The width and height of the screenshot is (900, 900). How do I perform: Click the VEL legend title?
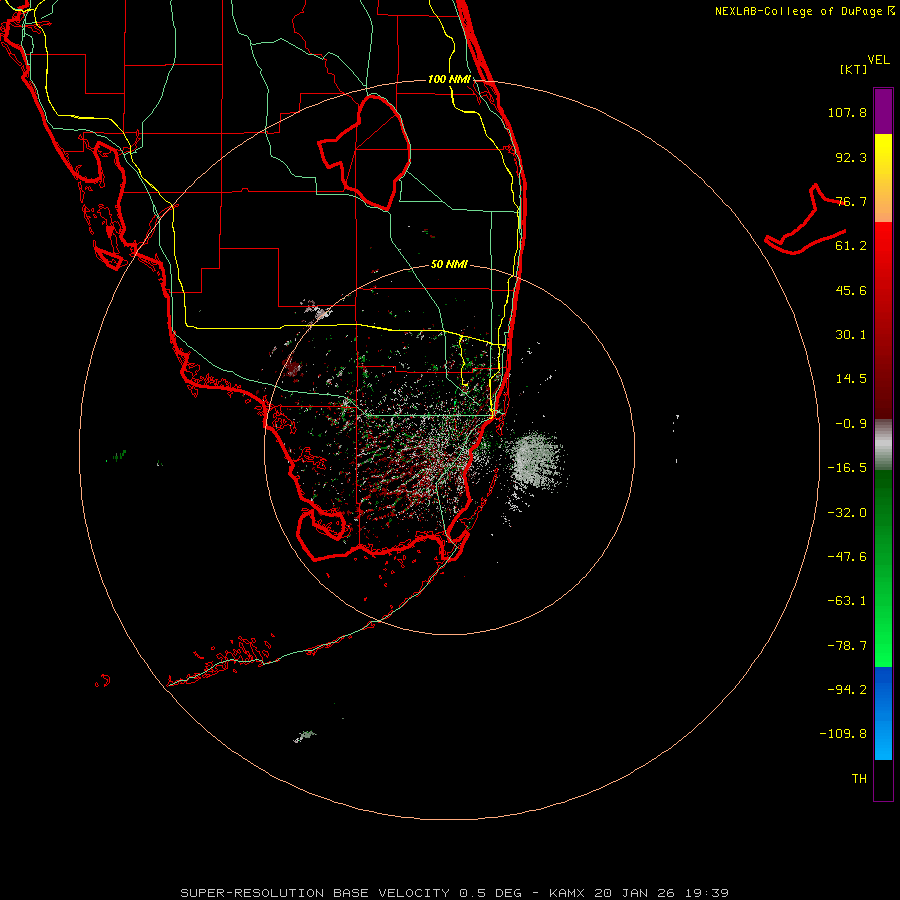[879, 60]
